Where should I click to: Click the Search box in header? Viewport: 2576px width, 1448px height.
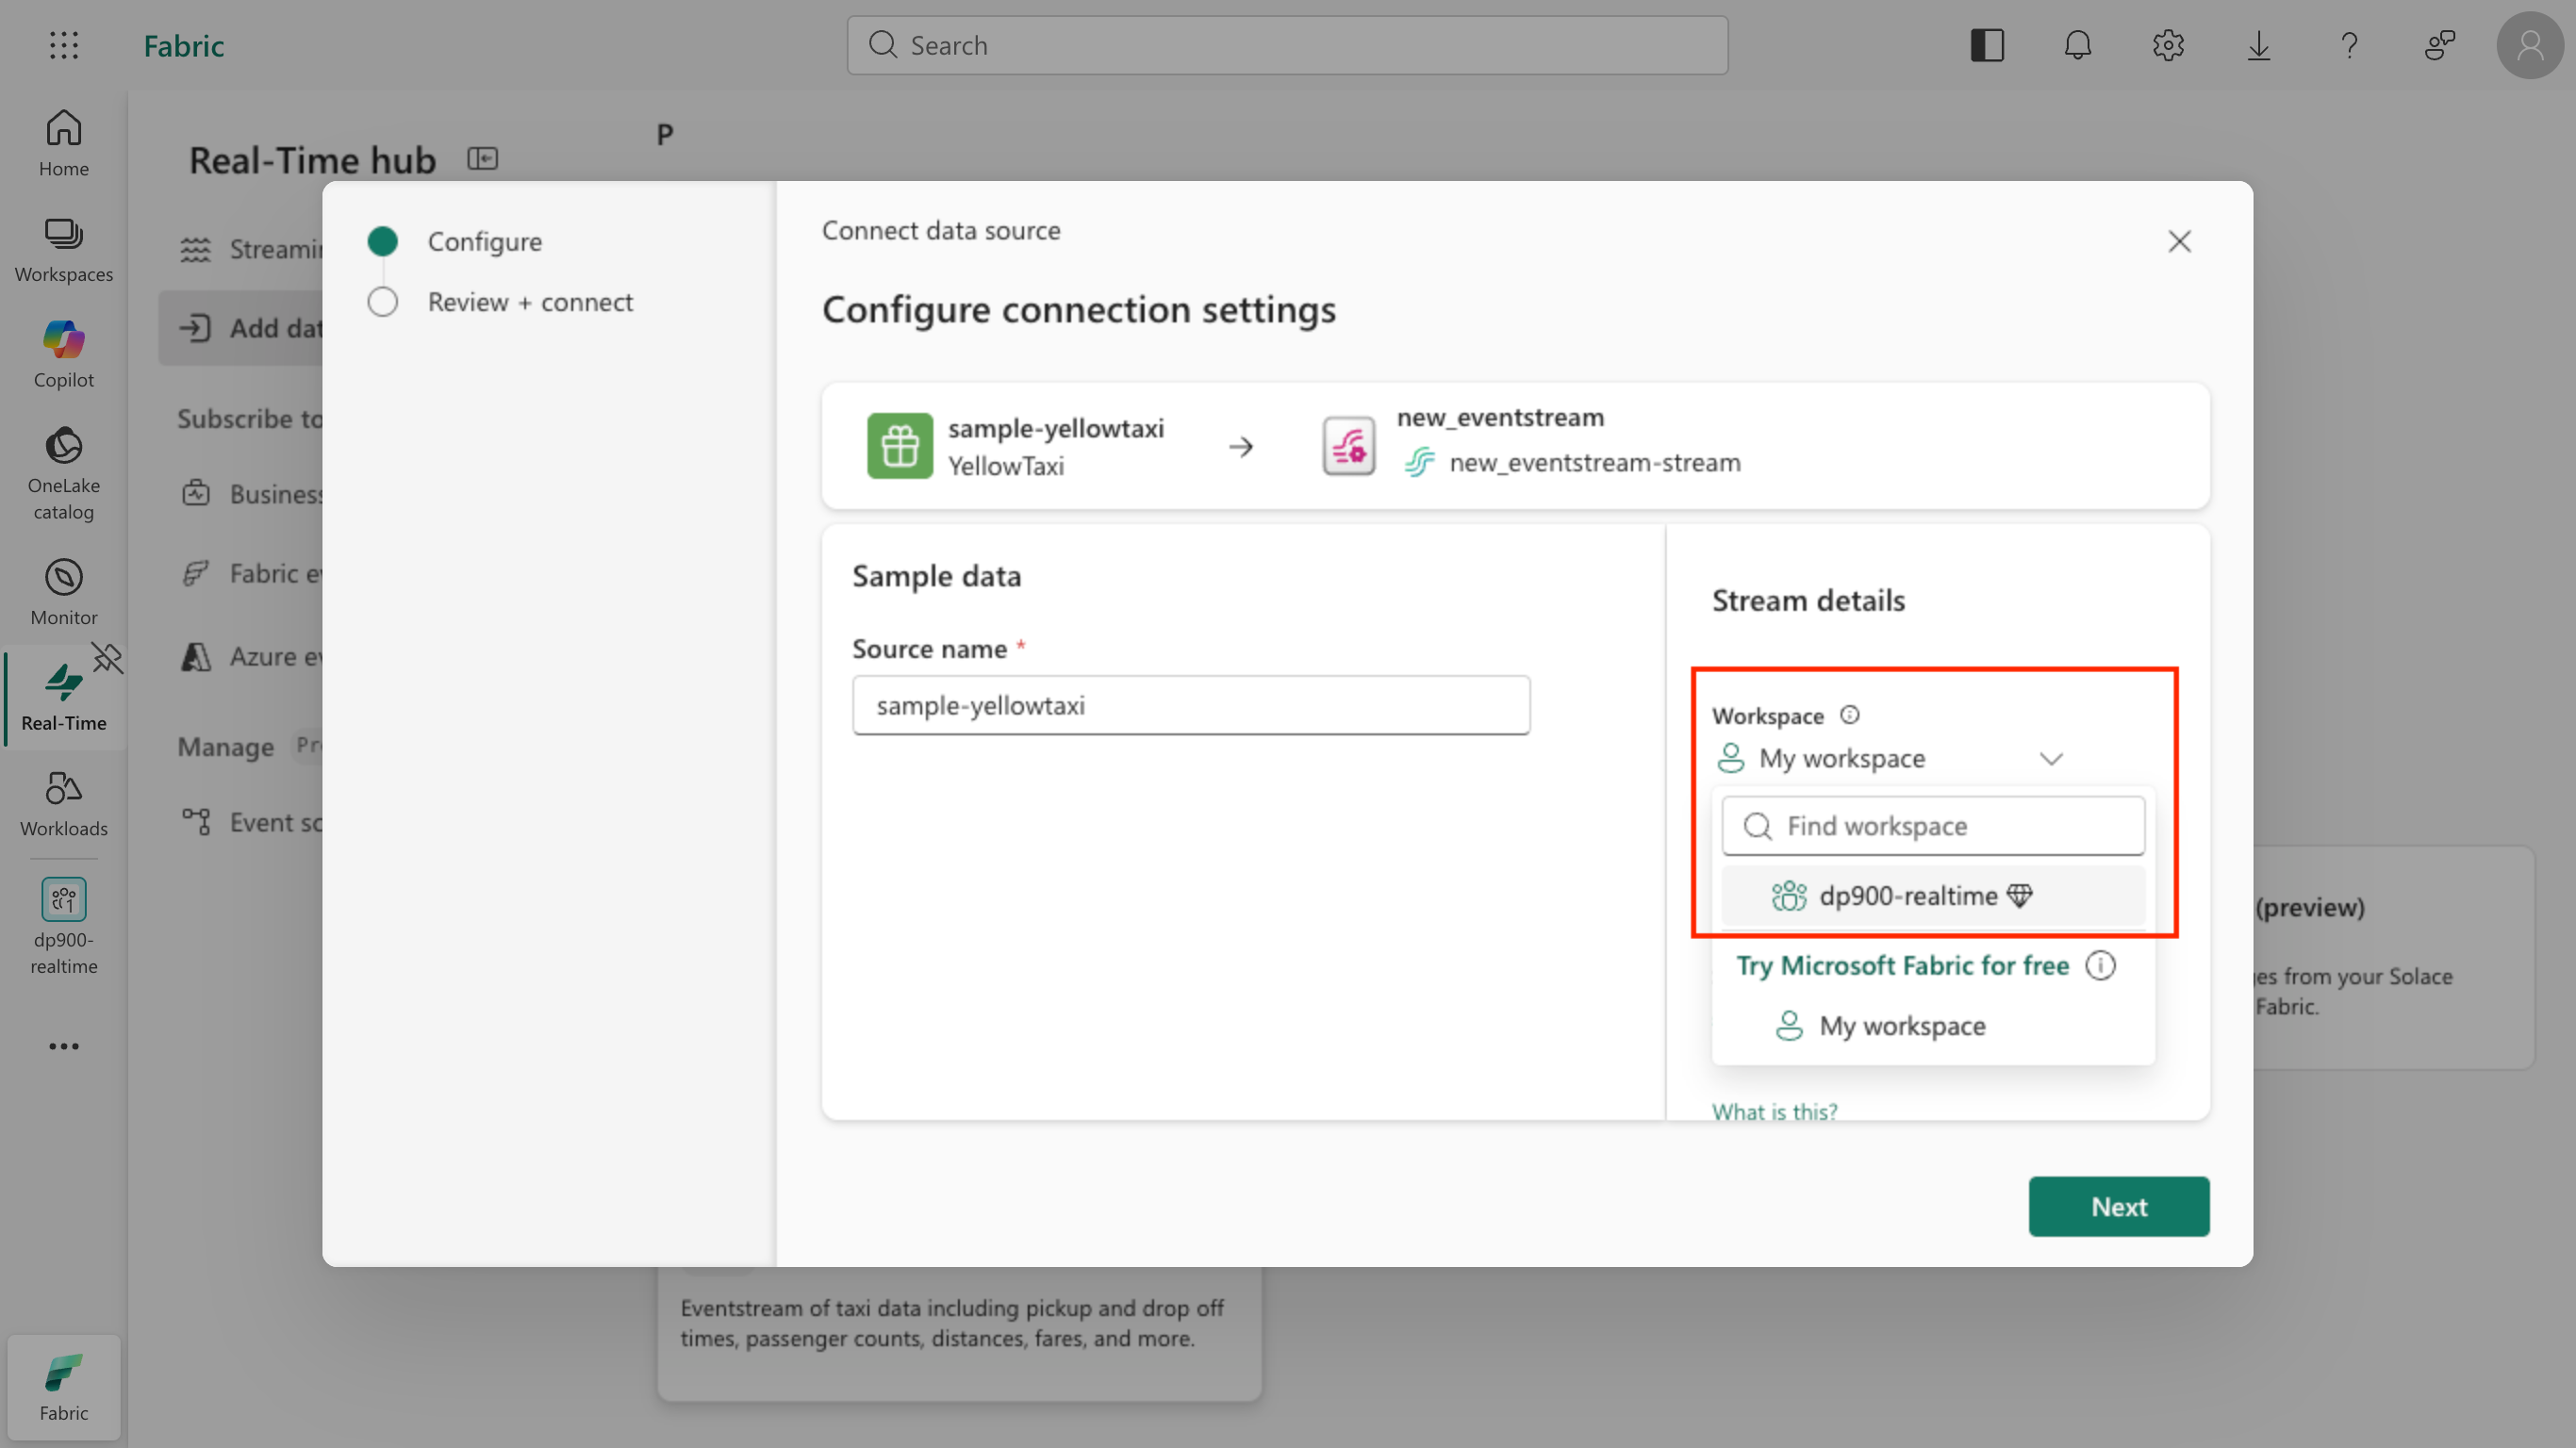click(1287, 45)
